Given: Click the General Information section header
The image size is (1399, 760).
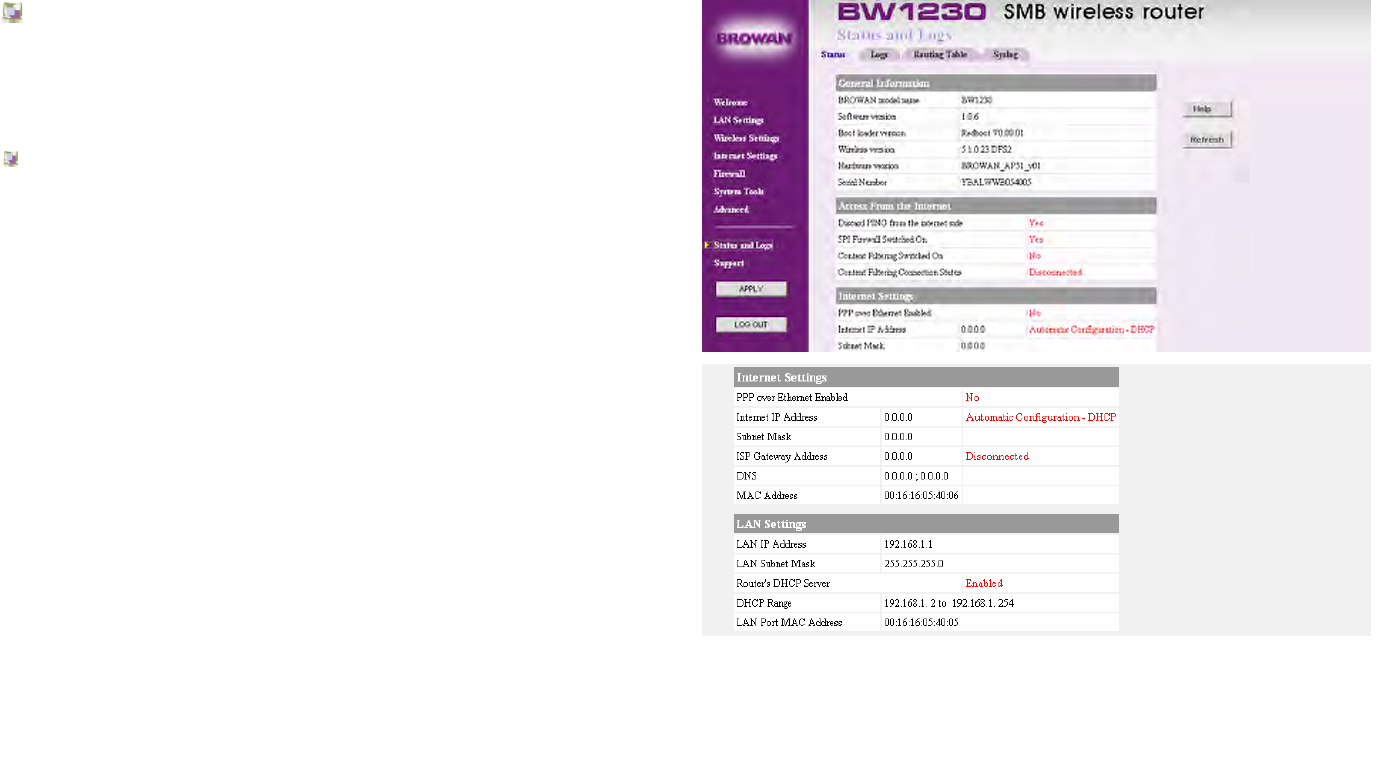Looking at the screenshot, I should coord(996,83).
